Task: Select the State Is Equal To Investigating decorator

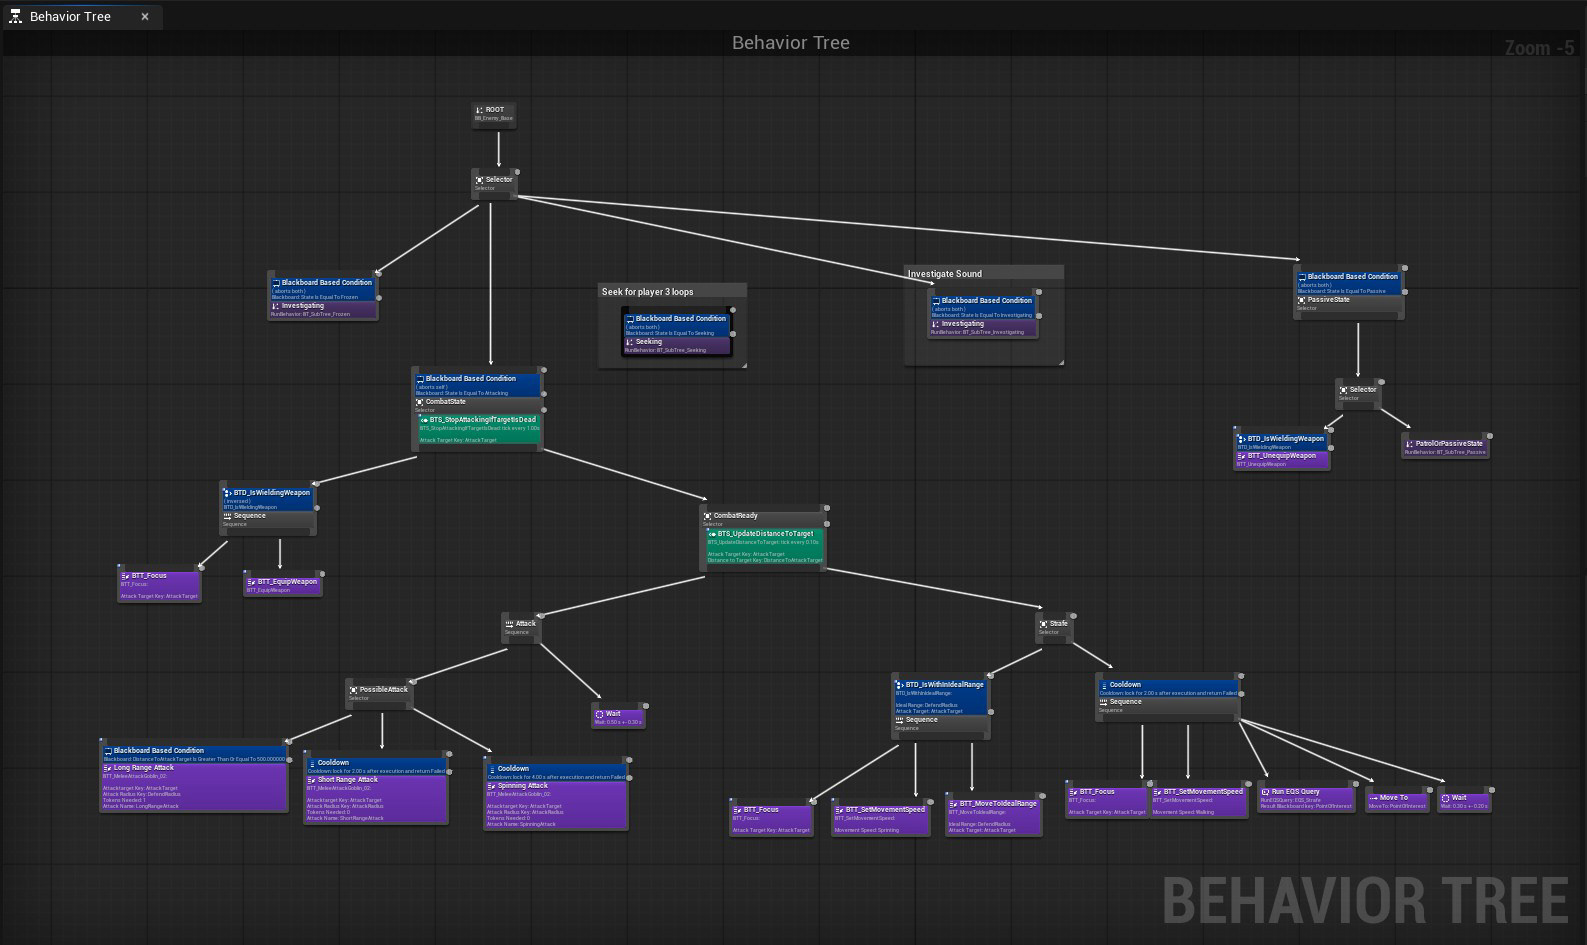Action: click(x=983, y=307)
